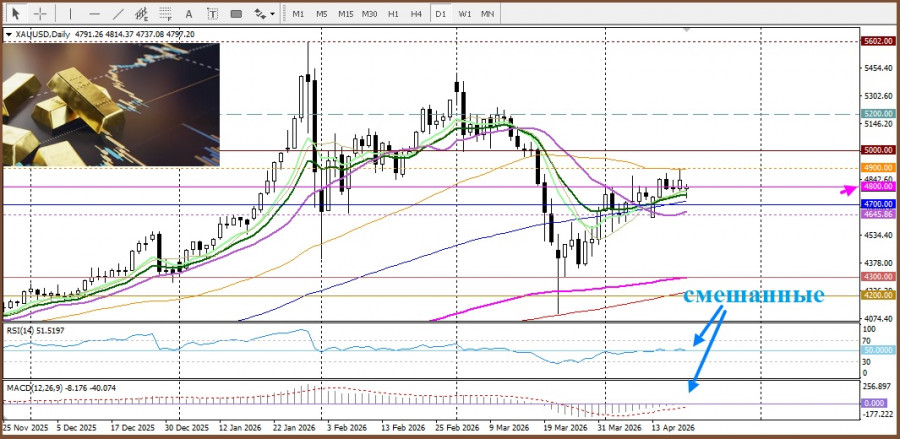The height and width of the screenshot is (439, 900).
Task: Expand the XAUUSD,Daily chart menu triangle
Action: [9, 34]
